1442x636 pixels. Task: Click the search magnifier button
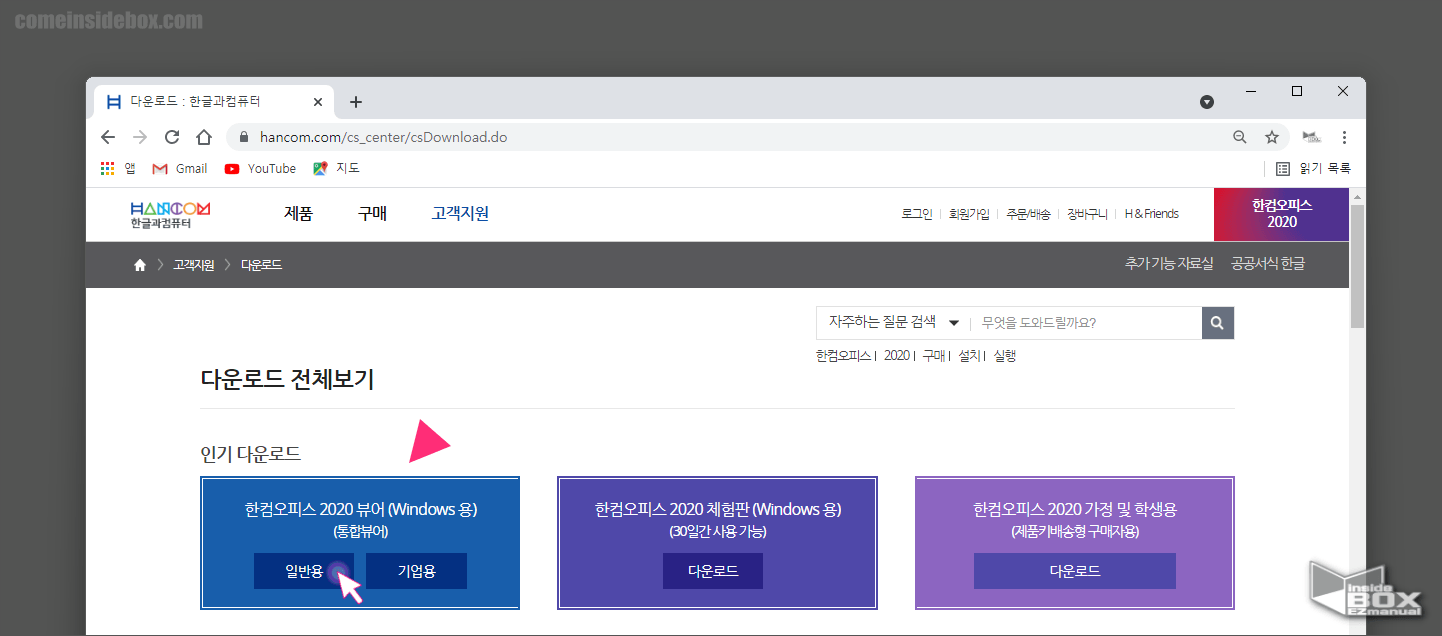[x=1217, y=323]
